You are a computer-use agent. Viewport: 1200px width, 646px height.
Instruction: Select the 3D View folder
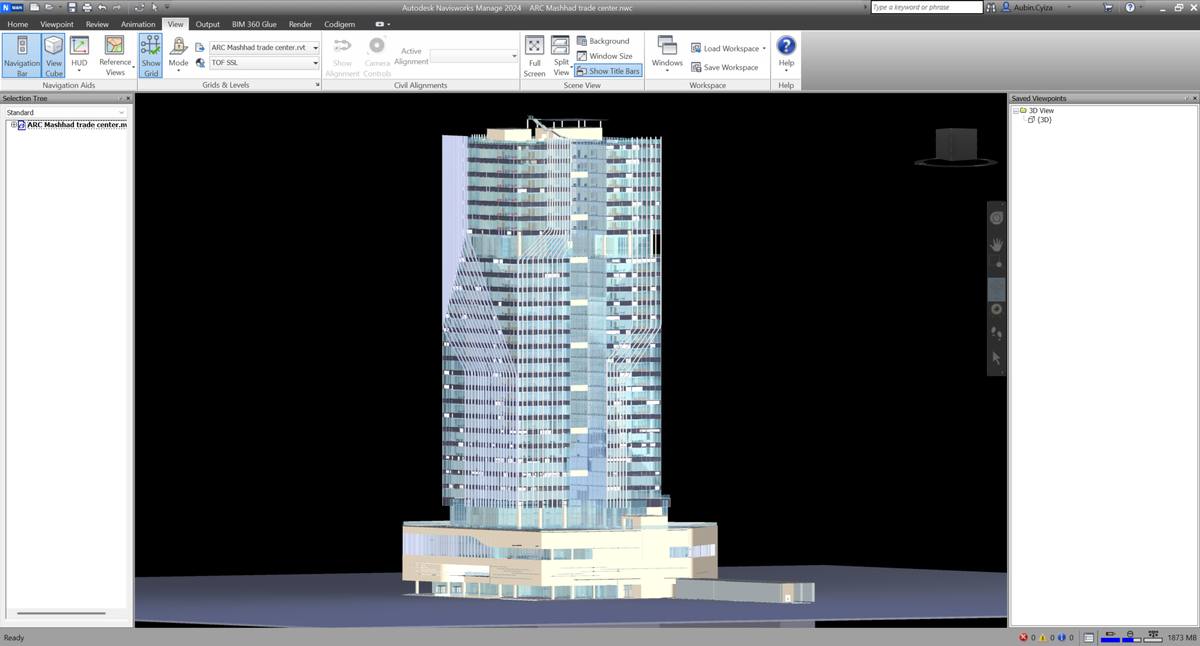(1041, 111)
